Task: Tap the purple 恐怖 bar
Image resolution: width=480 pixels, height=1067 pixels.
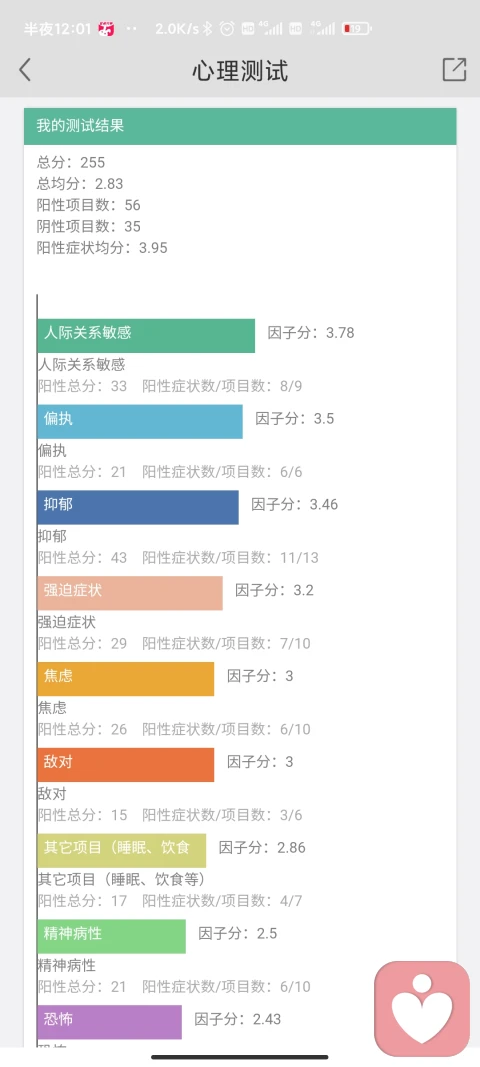Action: 110,1021
